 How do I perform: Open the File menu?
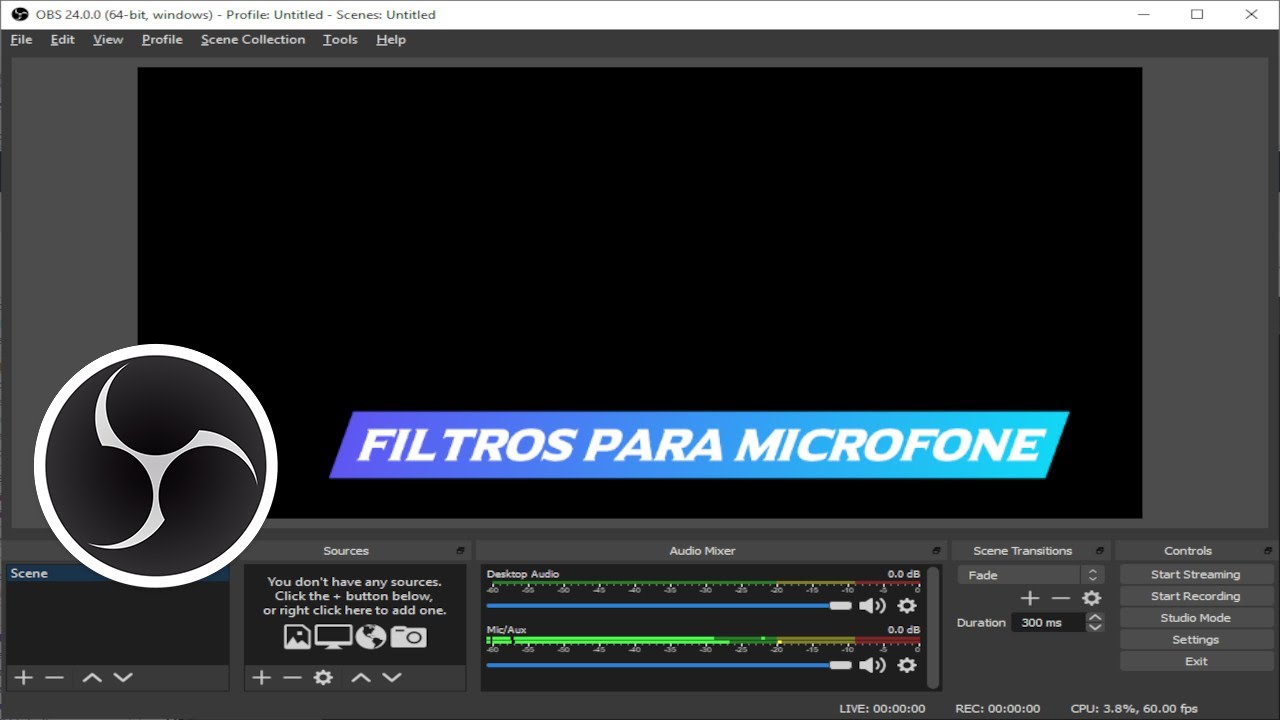coord(21,40)
